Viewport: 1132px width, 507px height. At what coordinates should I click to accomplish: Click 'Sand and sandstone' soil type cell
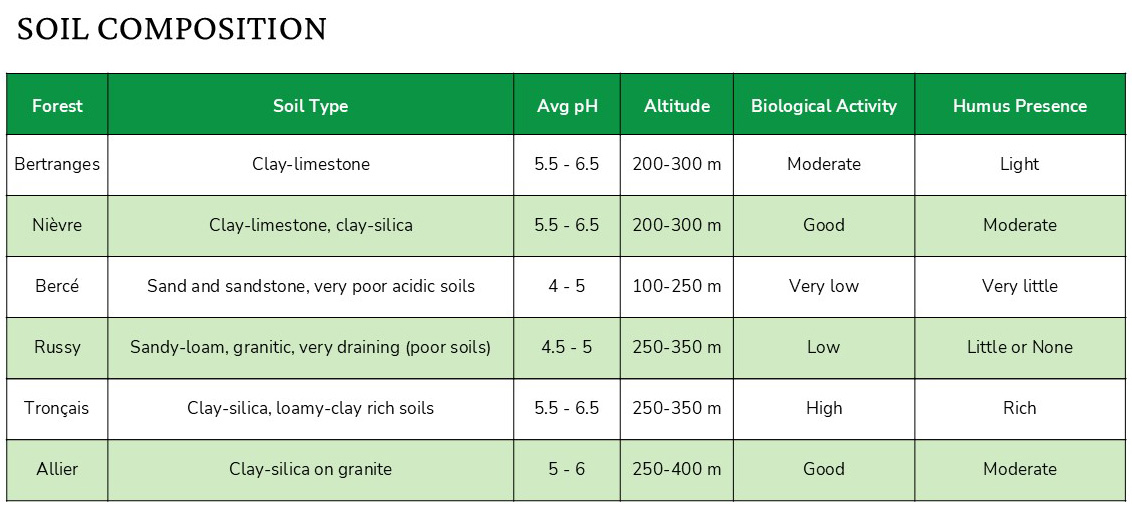pyautogui.click(x=310, y=286)
